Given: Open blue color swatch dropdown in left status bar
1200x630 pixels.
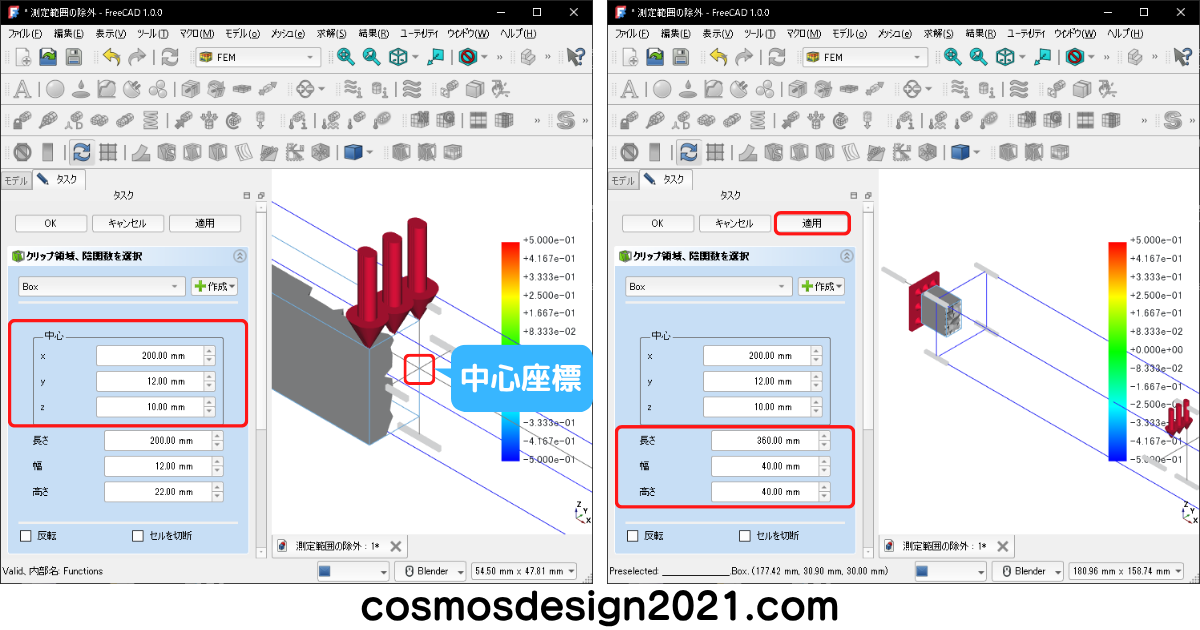Looking at the screenshot, I should pos(353,571).
